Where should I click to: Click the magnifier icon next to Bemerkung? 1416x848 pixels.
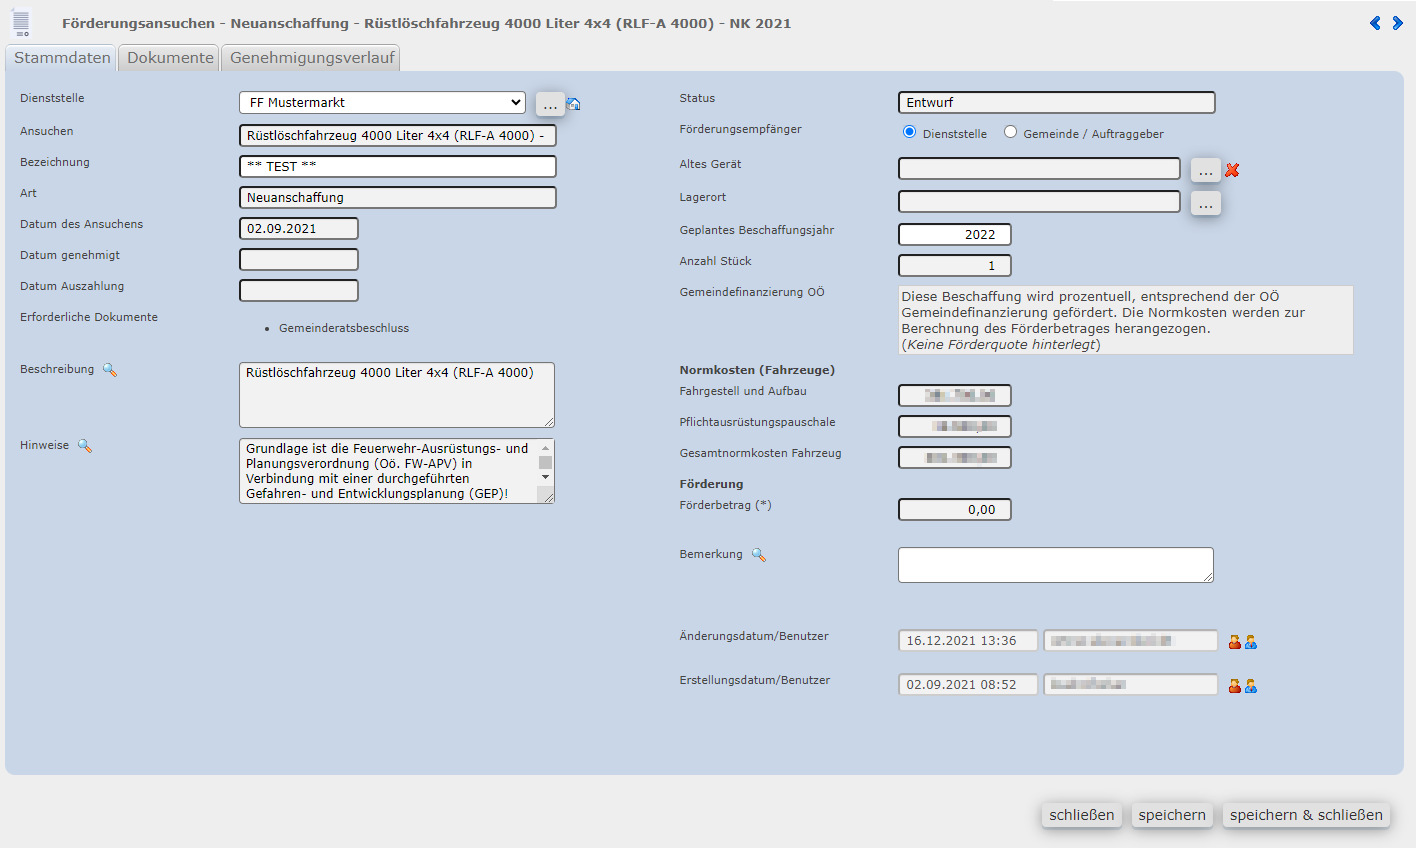point(759,555)
